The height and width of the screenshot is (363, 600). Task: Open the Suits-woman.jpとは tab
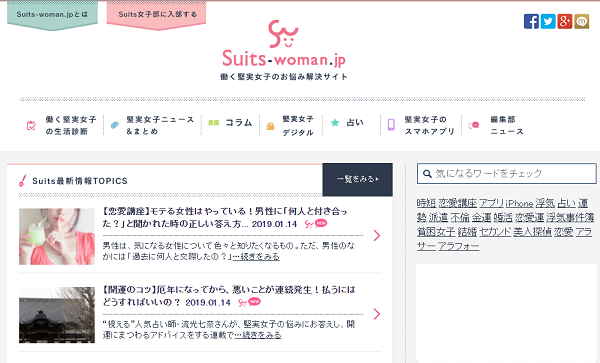52,15
